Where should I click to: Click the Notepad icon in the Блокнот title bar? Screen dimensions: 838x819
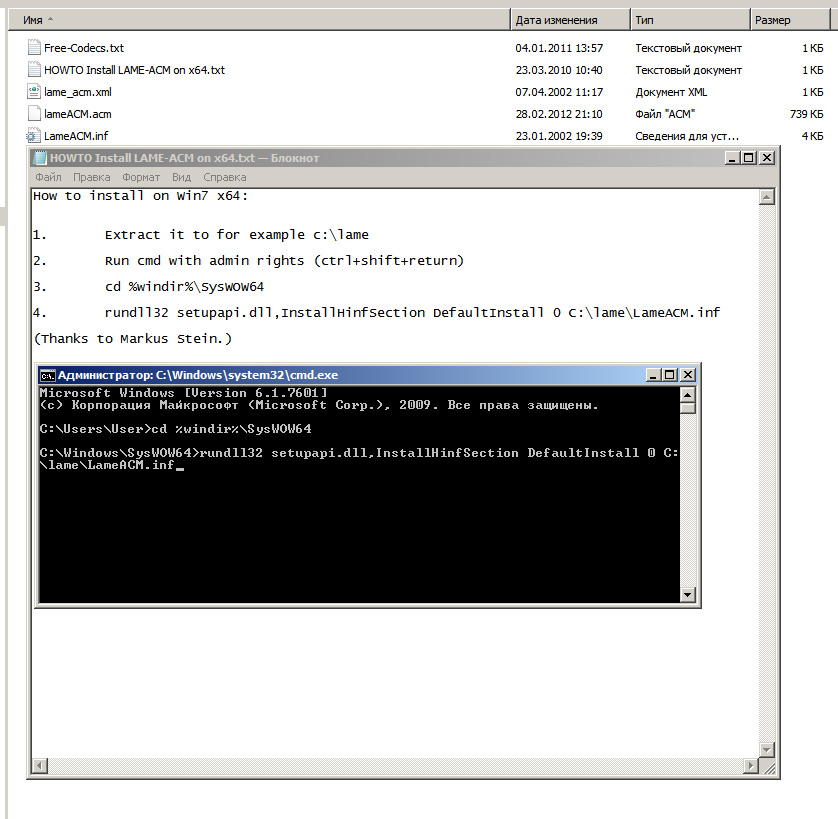(40, 158)
